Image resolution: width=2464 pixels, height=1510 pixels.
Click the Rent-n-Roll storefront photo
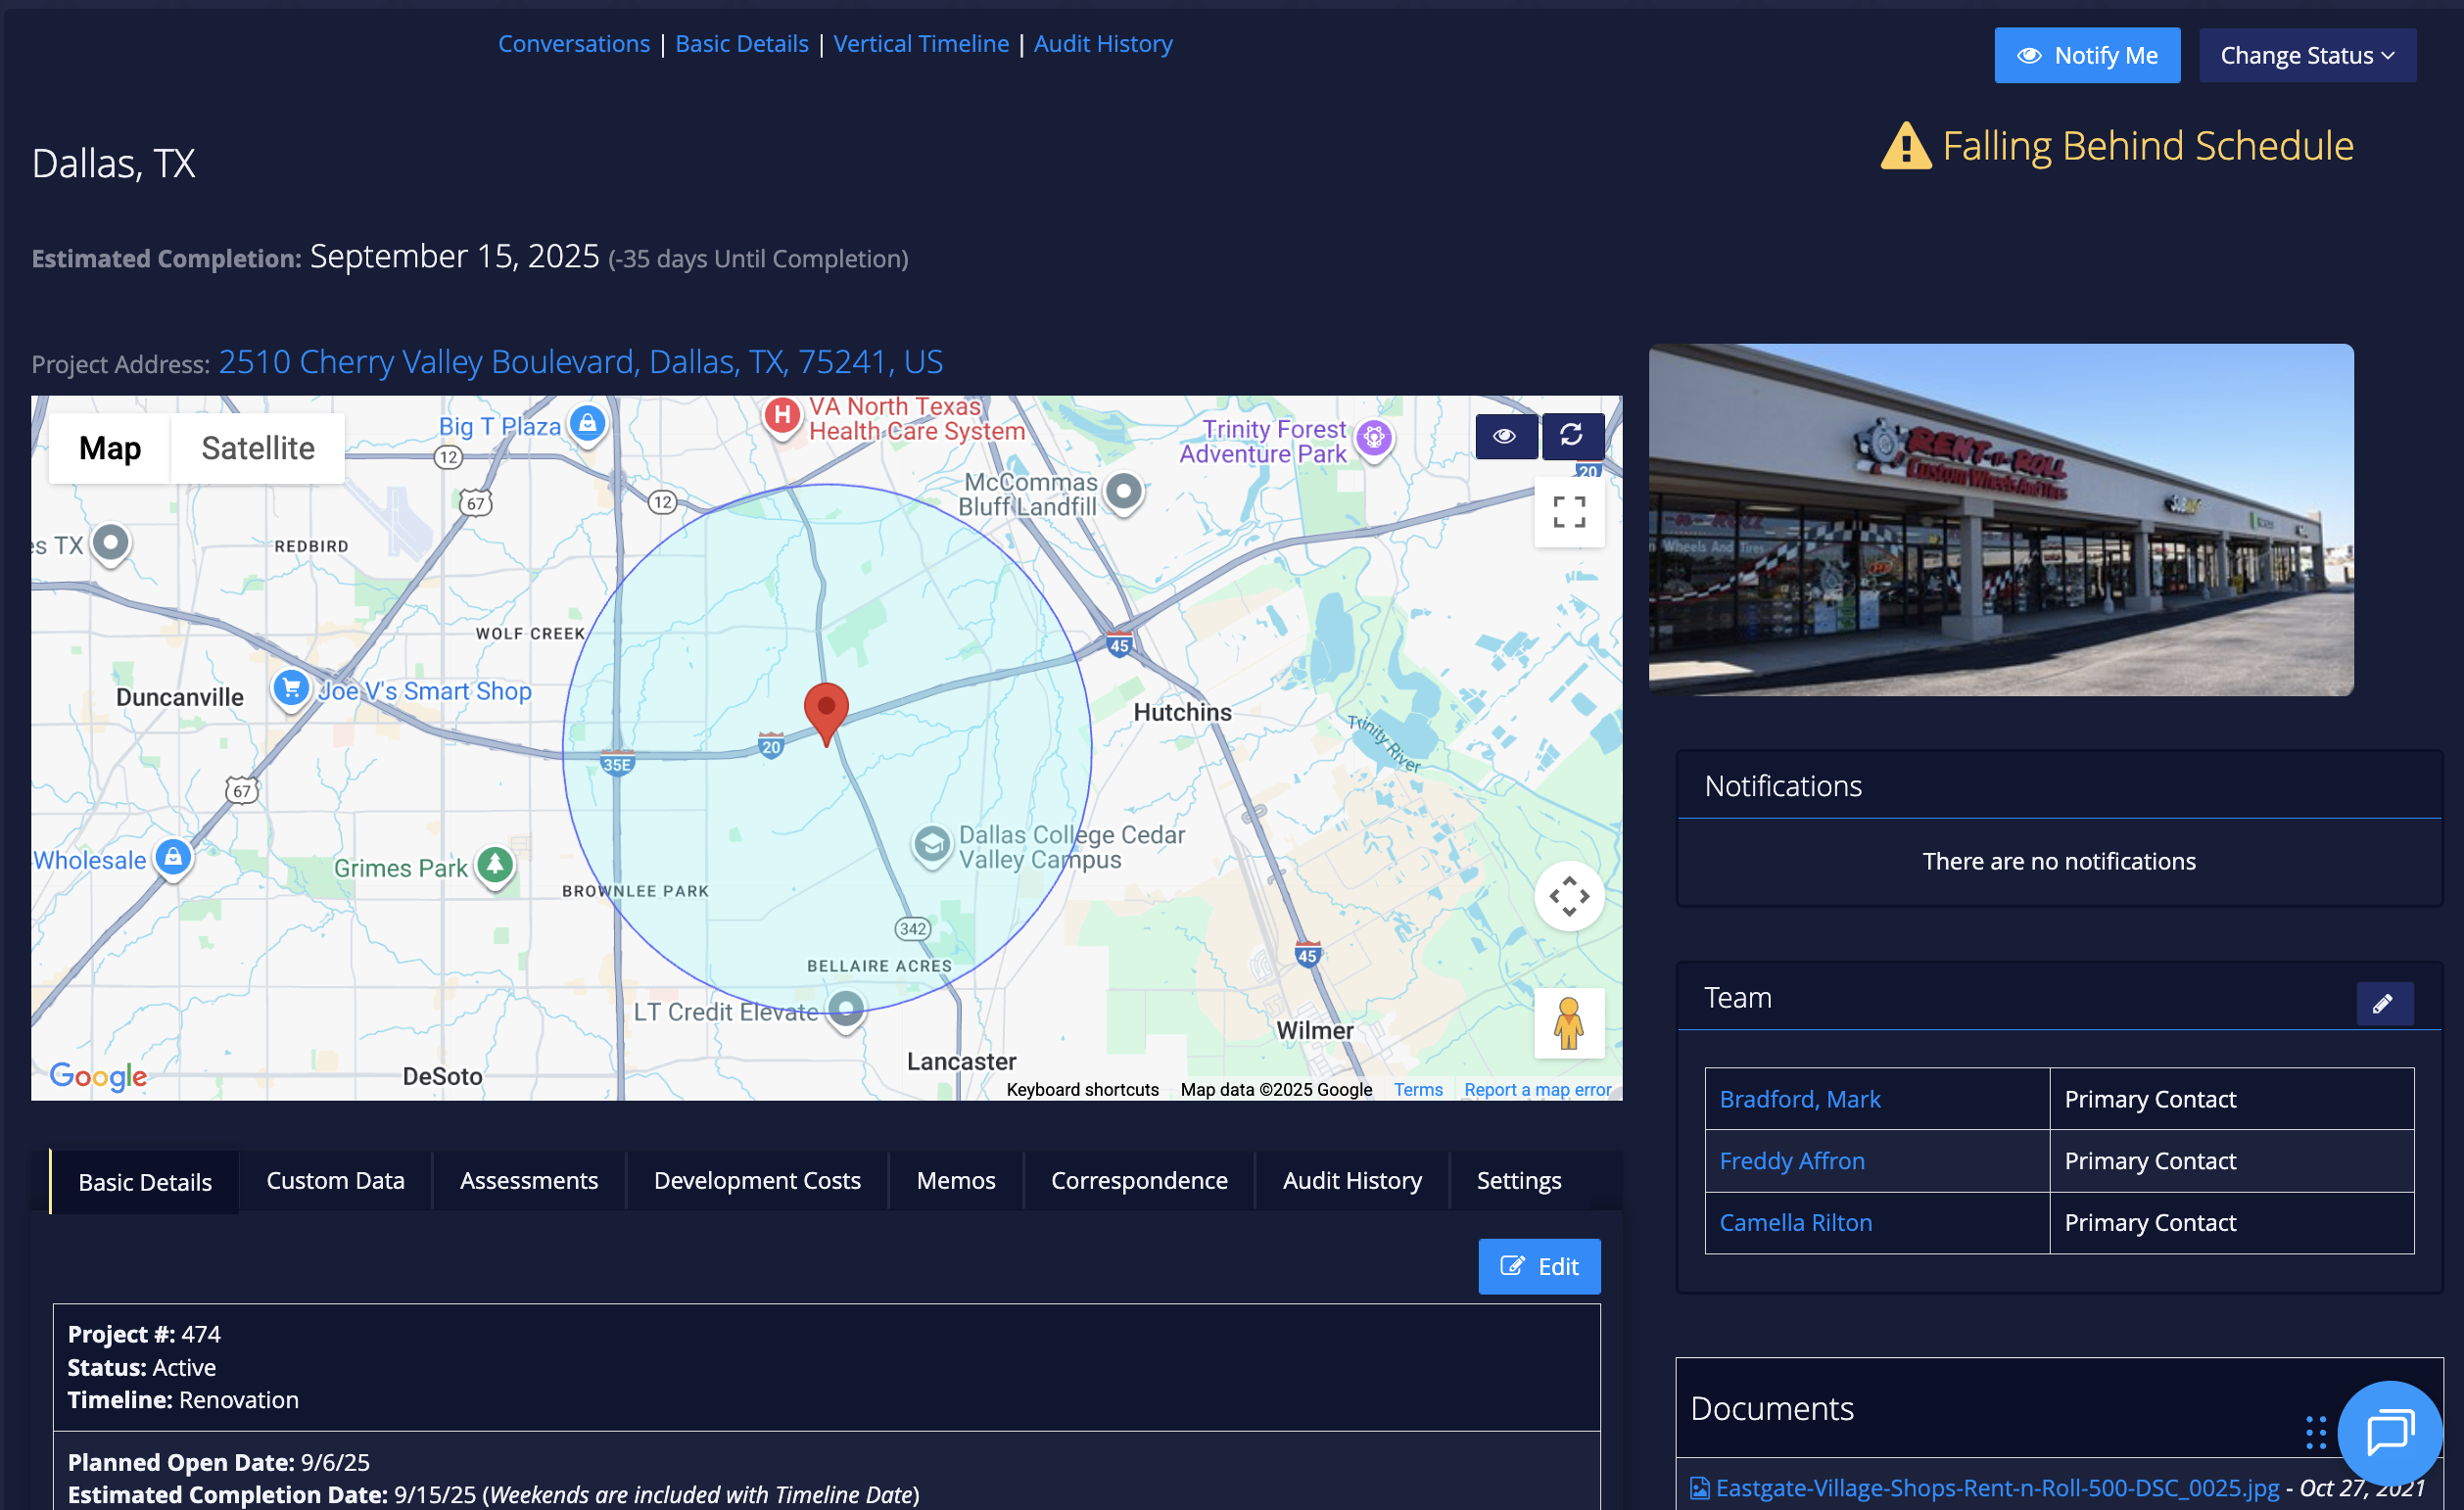[2000, 520]
